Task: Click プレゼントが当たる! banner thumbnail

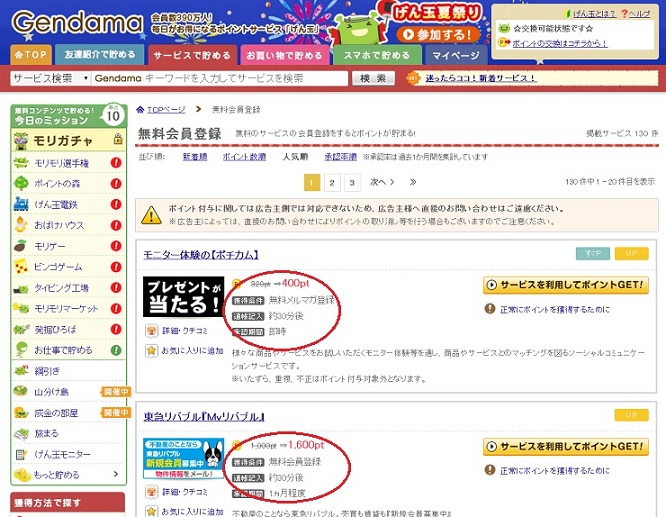Action: pos(183,297)
